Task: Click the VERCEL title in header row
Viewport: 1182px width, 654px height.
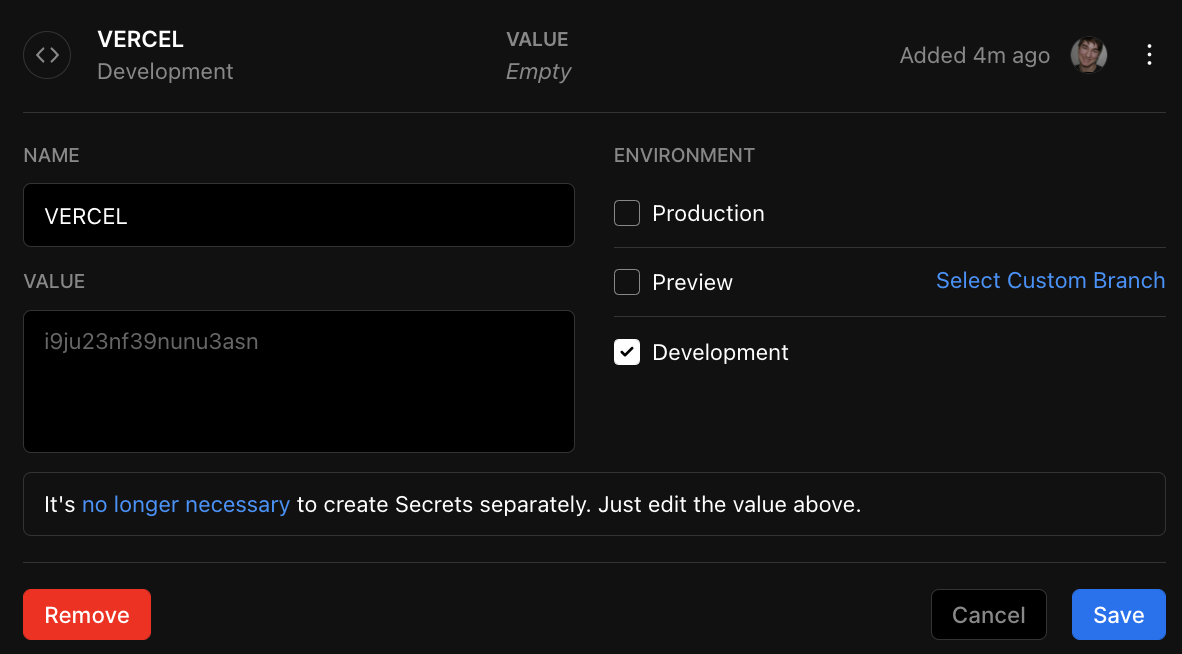Action: click(x=140, y=39)
